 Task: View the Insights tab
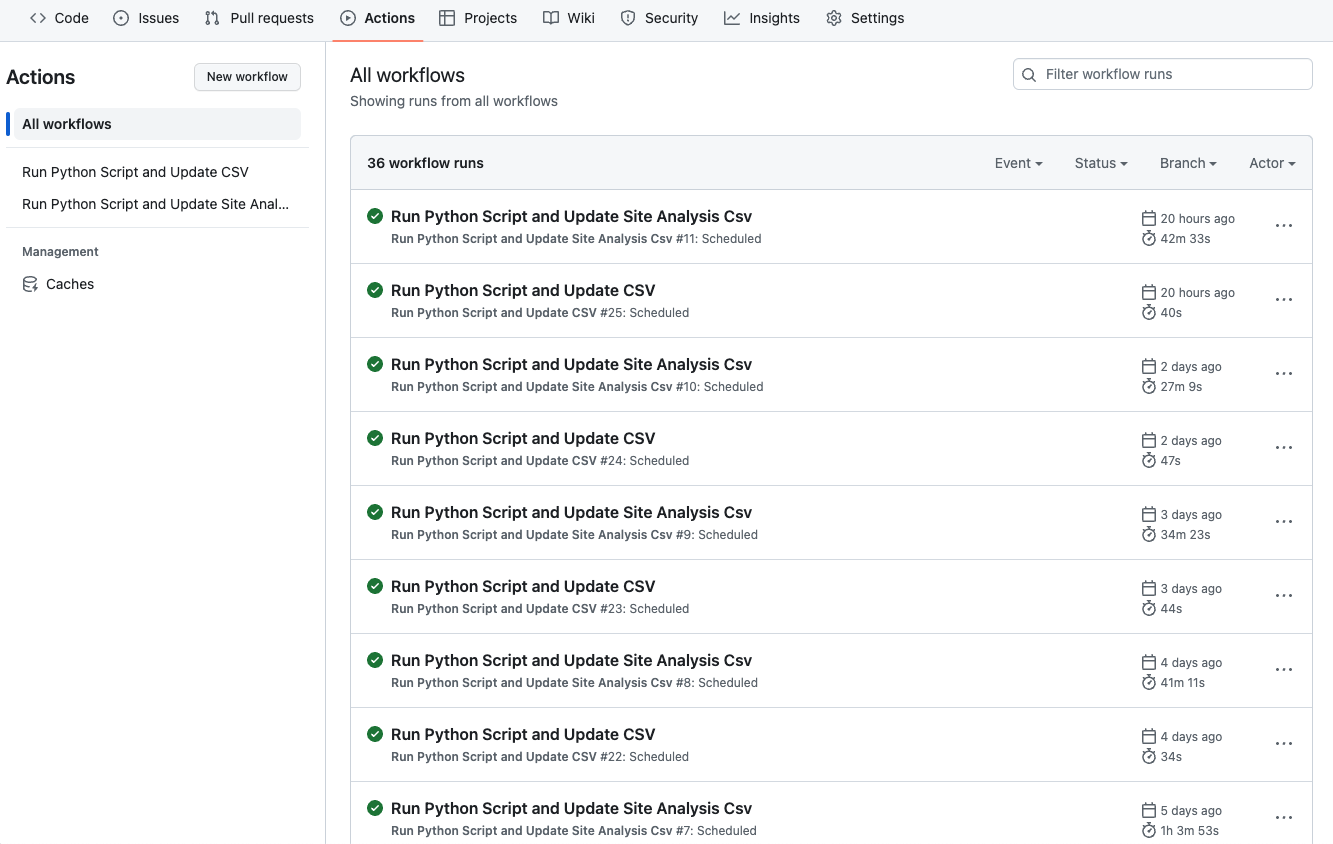[762, 18]
